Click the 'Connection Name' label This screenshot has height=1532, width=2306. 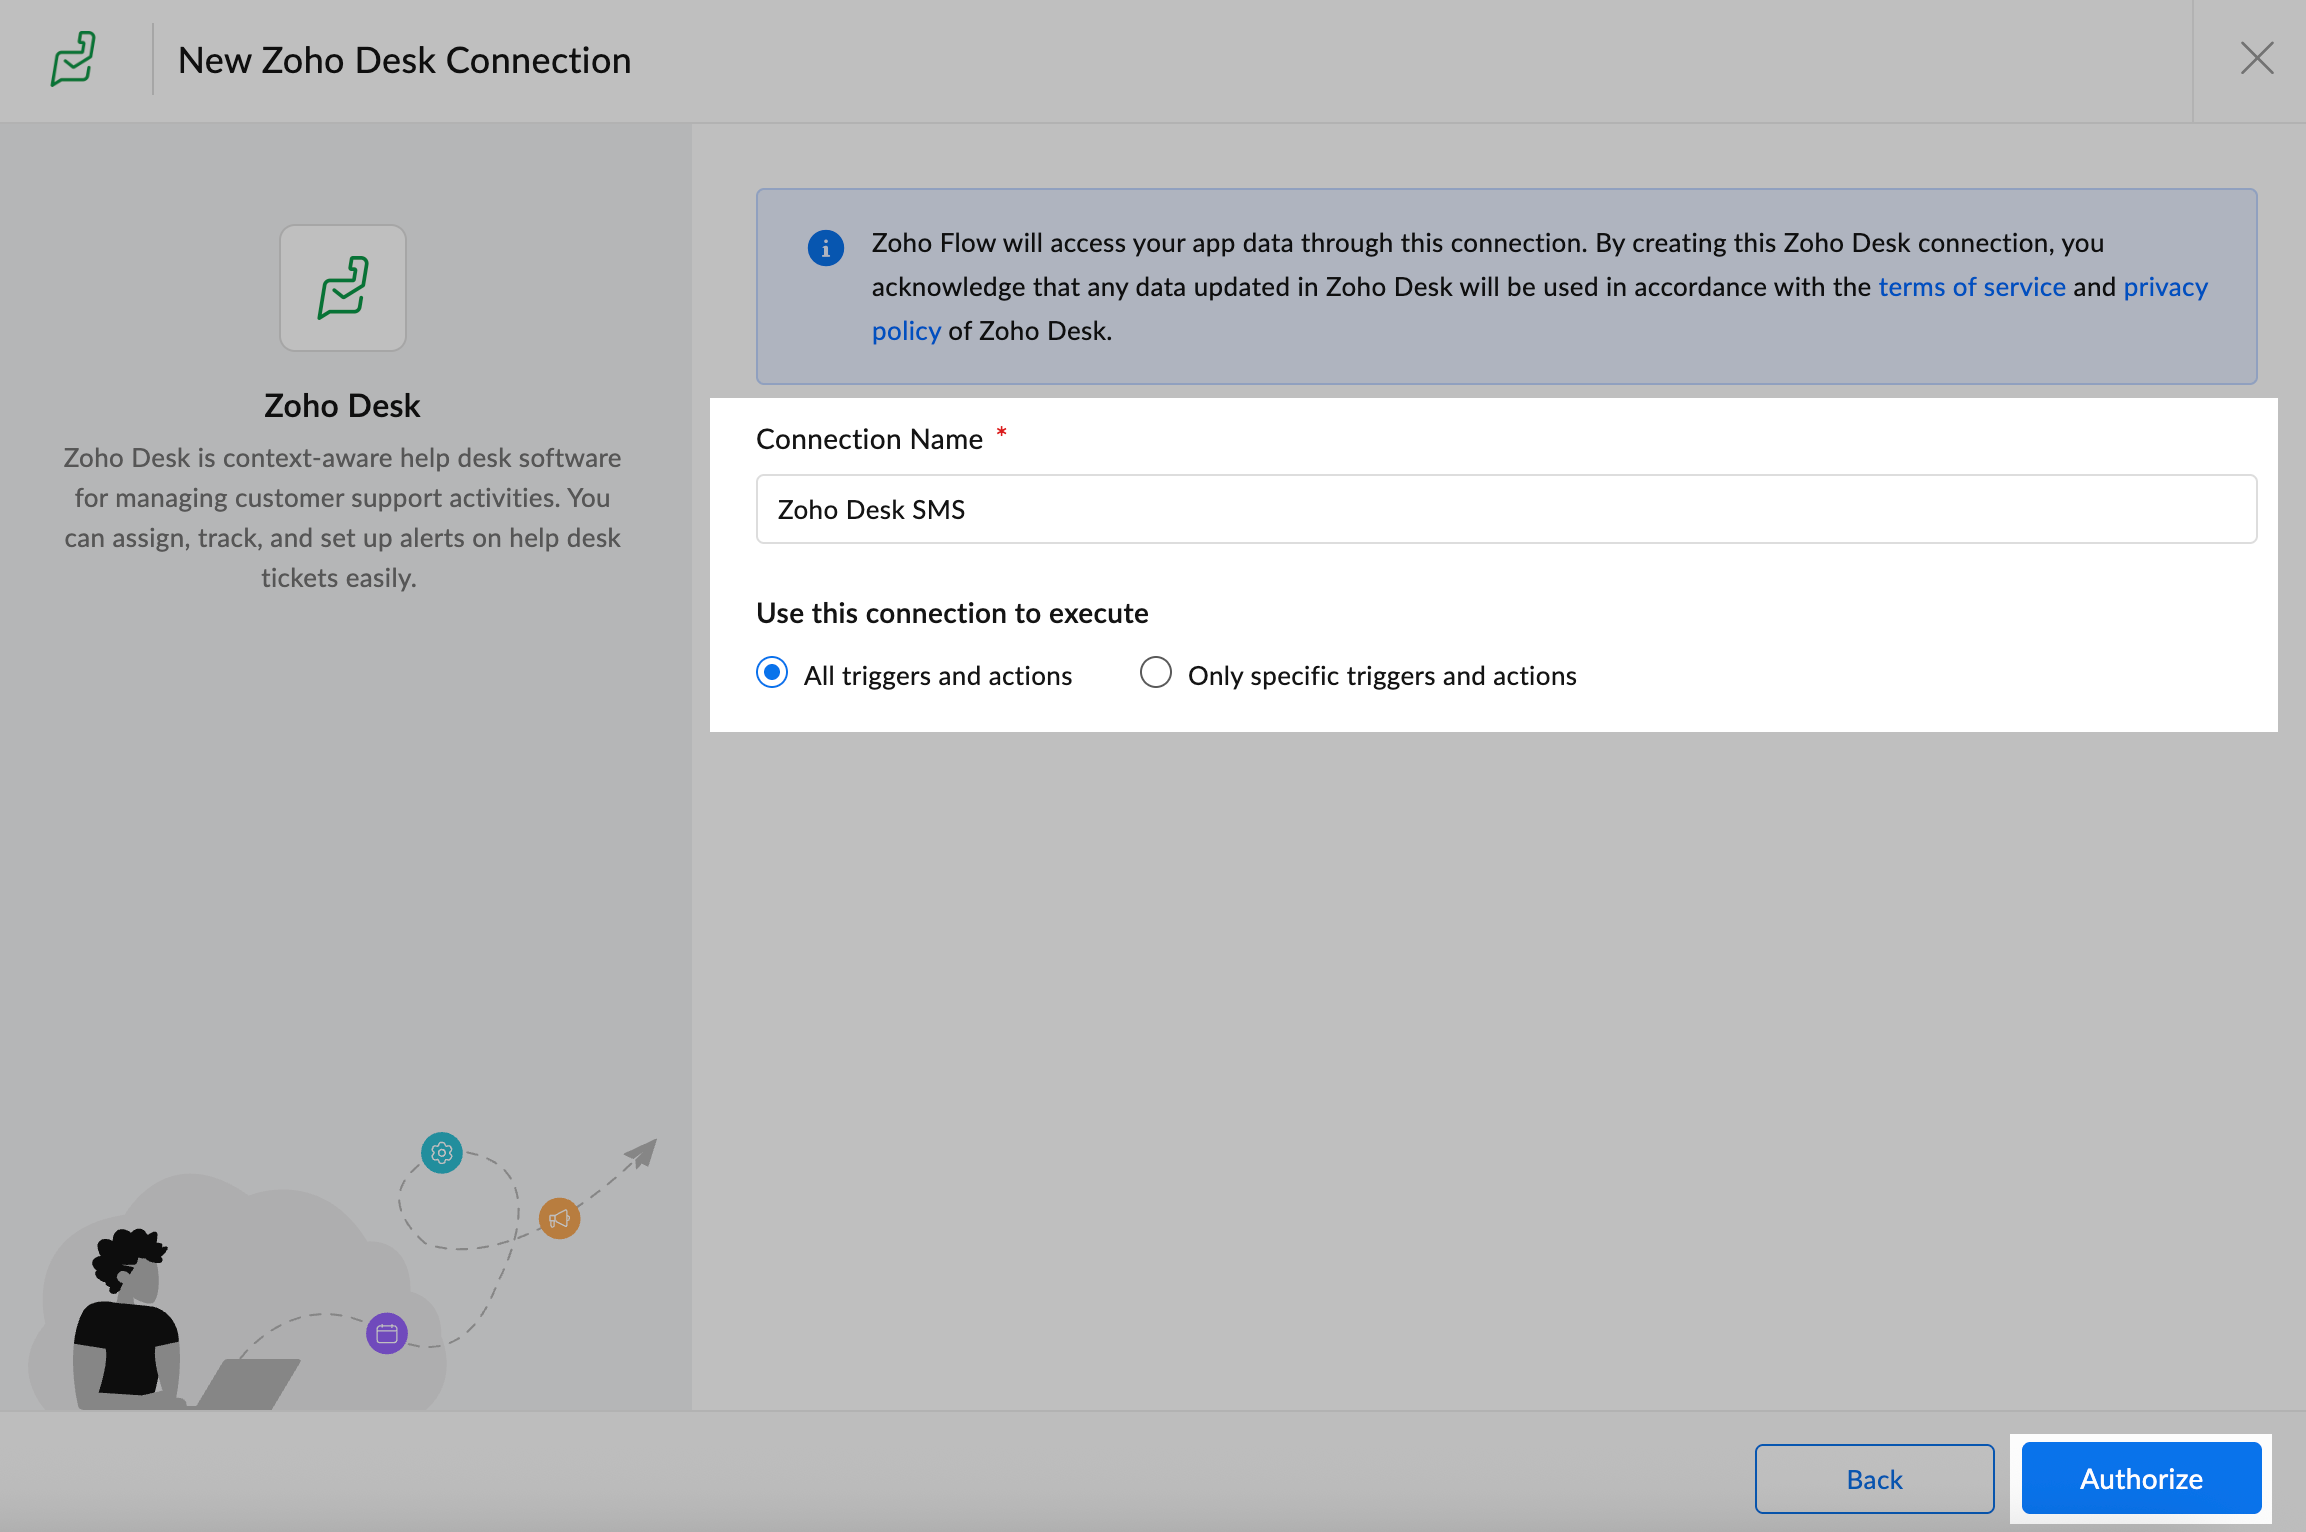tap(869, 439)
